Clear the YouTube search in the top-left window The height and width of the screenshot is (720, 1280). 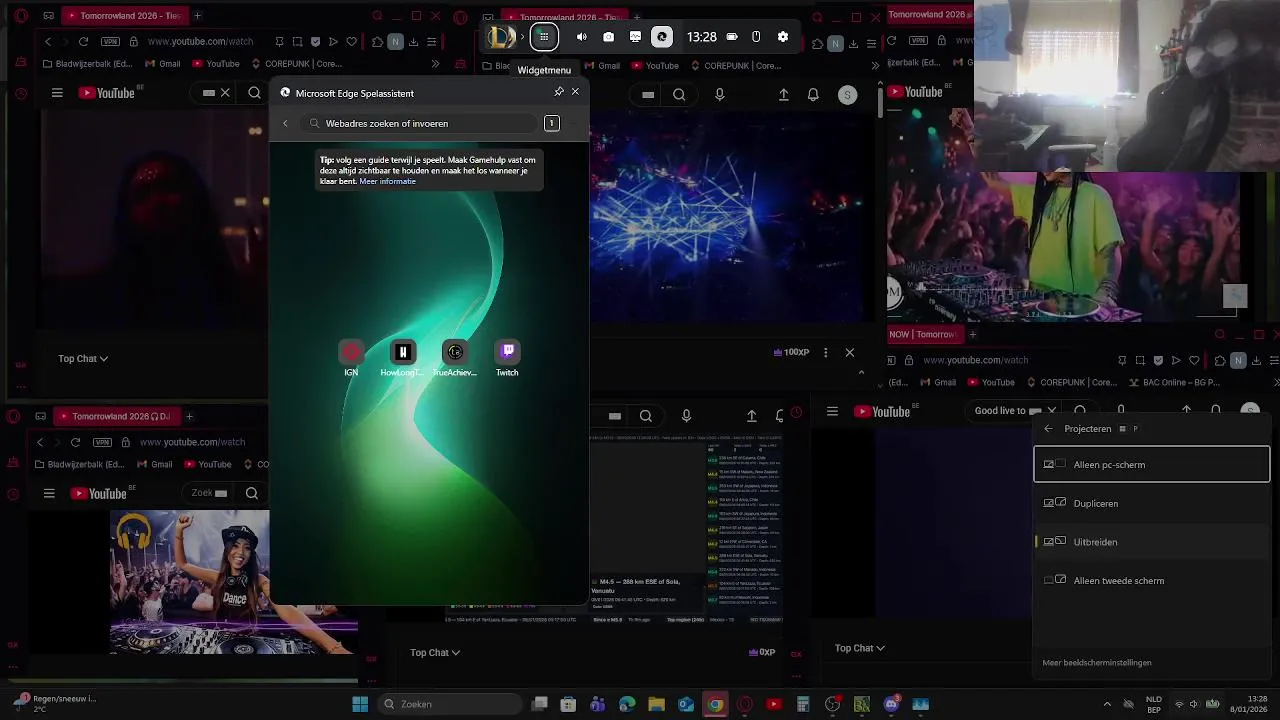(x=225, y=93)
